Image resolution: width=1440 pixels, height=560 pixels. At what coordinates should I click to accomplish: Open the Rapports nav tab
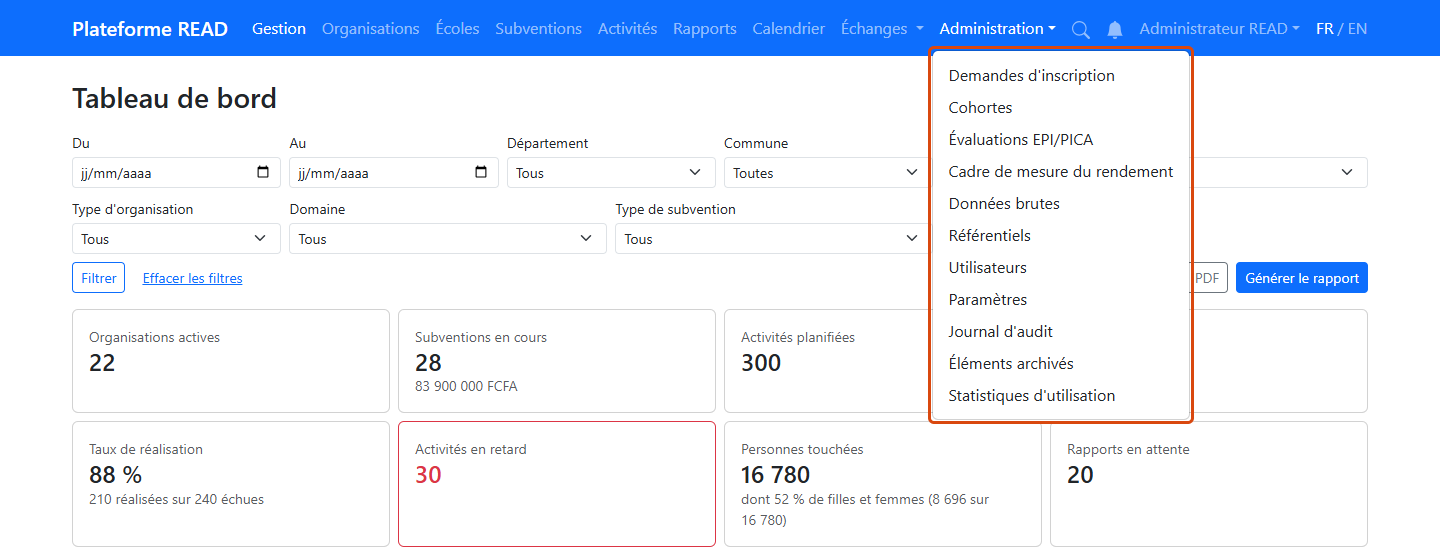click(705, 29)
